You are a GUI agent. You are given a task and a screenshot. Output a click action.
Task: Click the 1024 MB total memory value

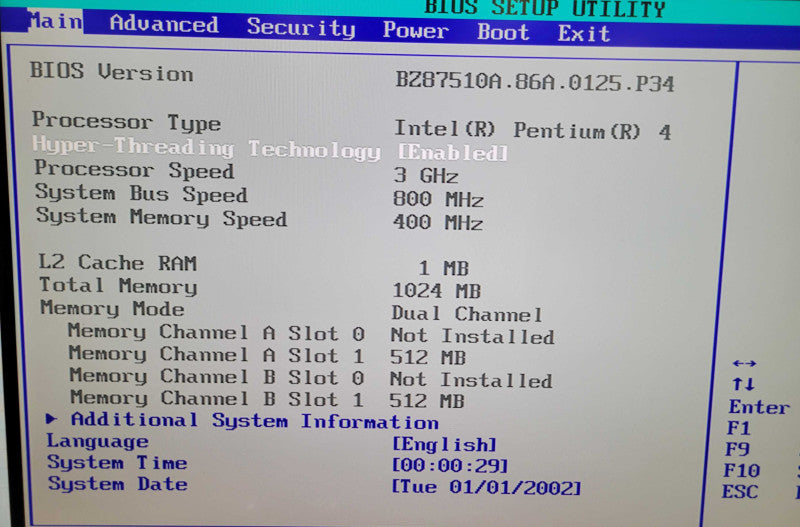click(x=437, y=291)
